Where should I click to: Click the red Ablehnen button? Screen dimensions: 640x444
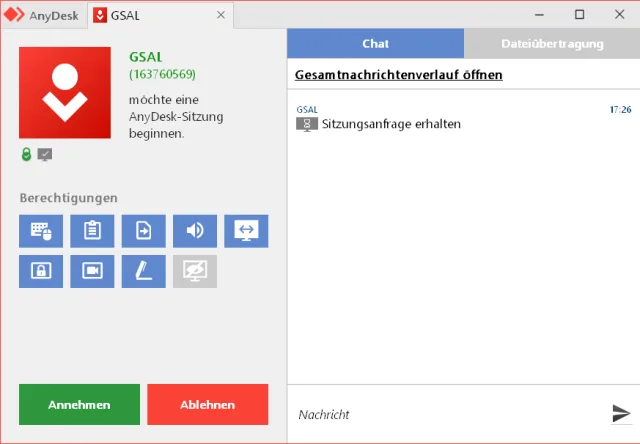click(208, 404)
